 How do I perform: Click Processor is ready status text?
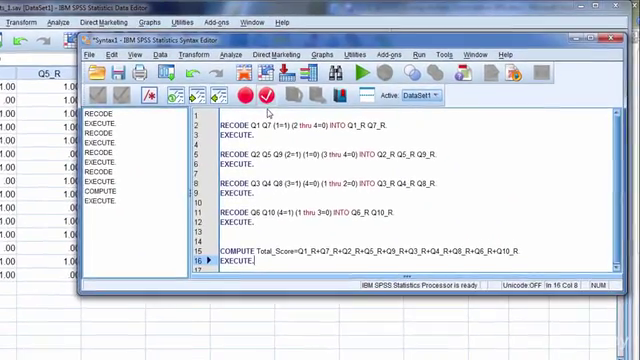coord(419,285)
